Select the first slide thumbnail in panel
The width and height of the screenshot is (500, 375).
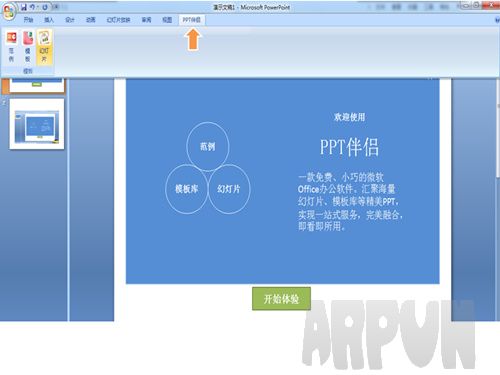pos(37,85)
